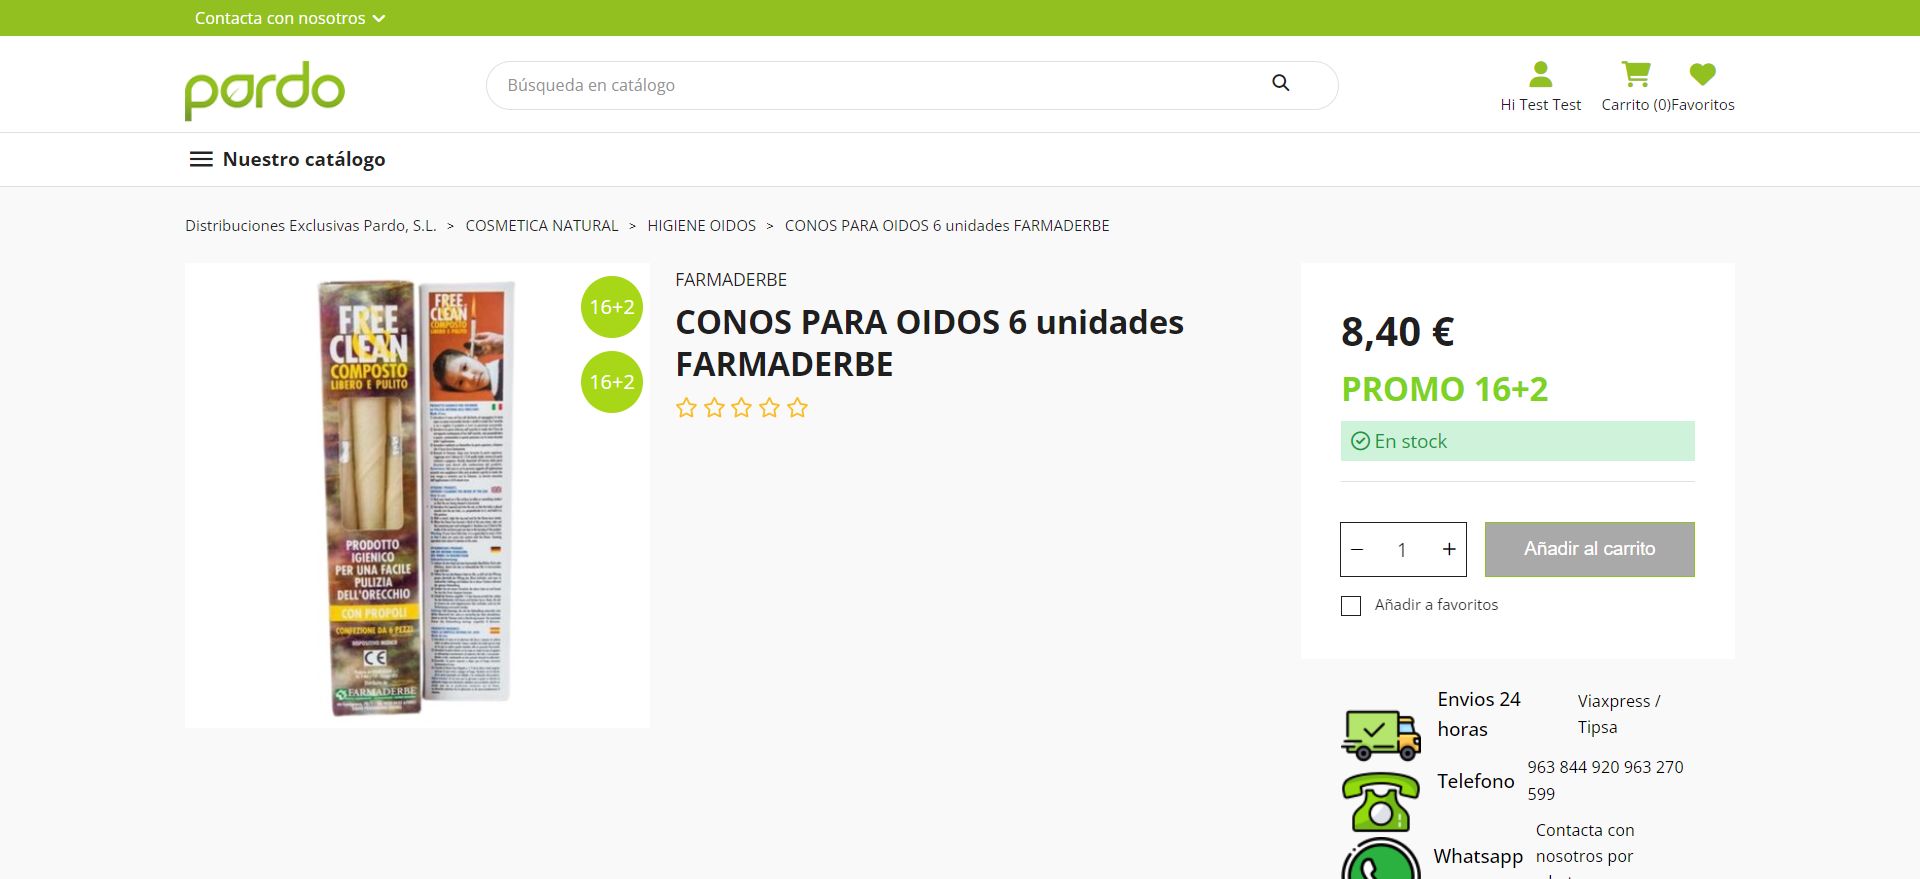Expand the Contacta con nosotros dropdown
This screenshot has width=1920, height=879.
(290, 18)
